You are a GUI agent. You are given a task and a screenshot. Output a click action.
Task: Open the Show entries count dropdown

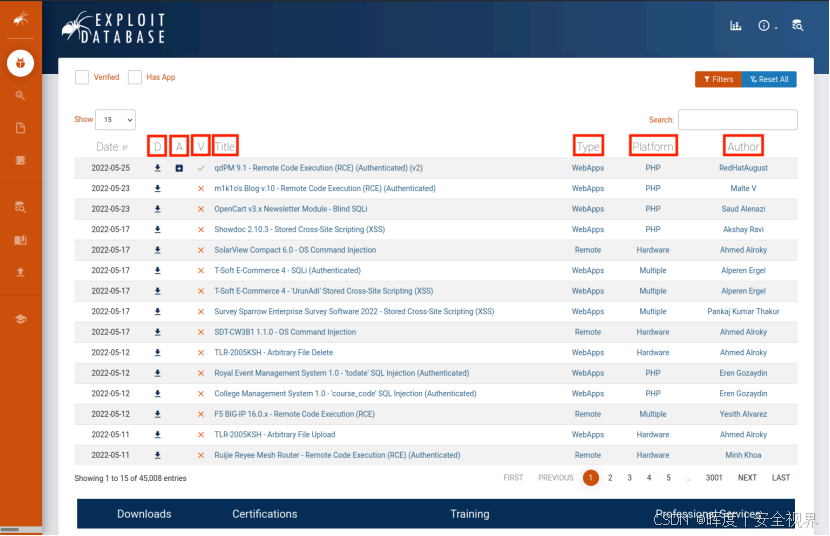(x=115, y=120)
